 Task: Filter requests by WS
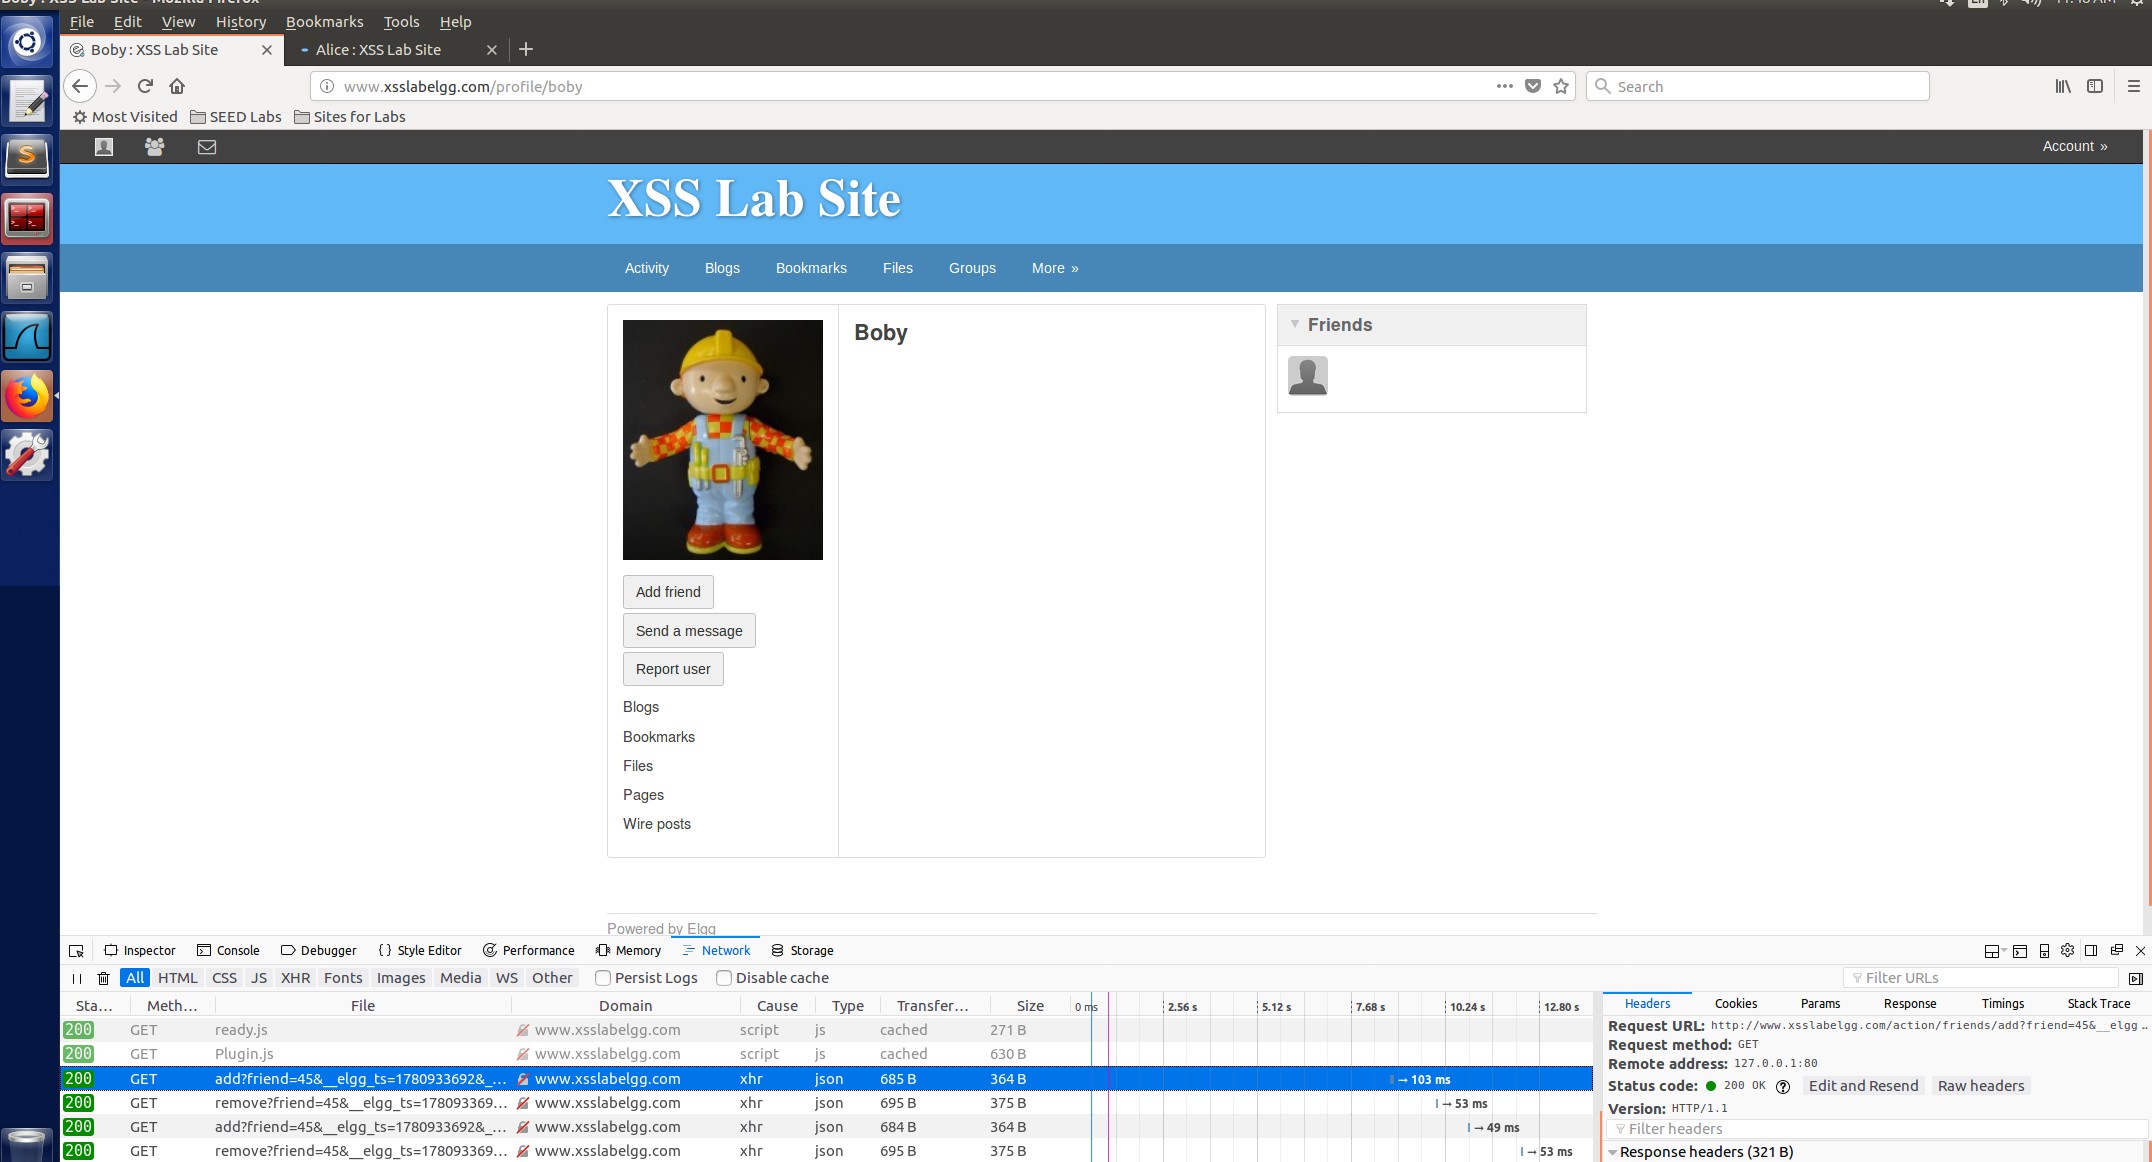[x=507, y=978]
